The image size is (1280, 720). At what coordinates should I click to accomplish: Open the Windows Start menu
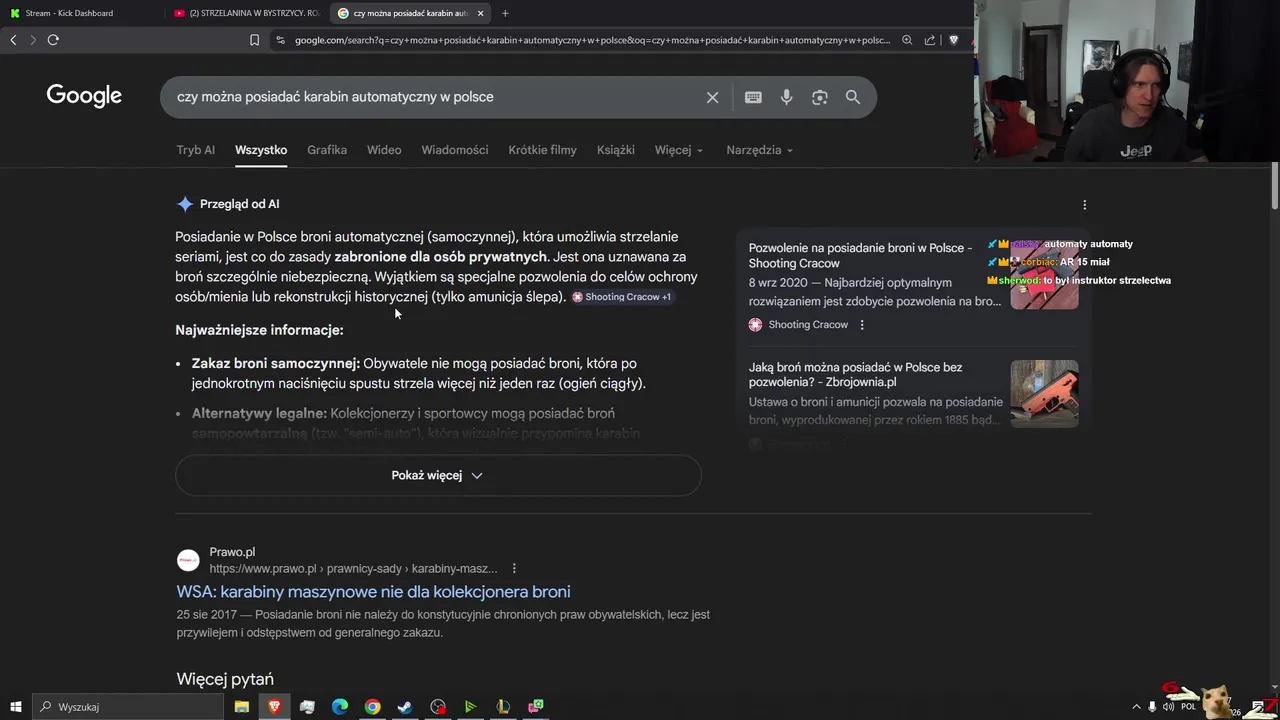coord(15,707)
